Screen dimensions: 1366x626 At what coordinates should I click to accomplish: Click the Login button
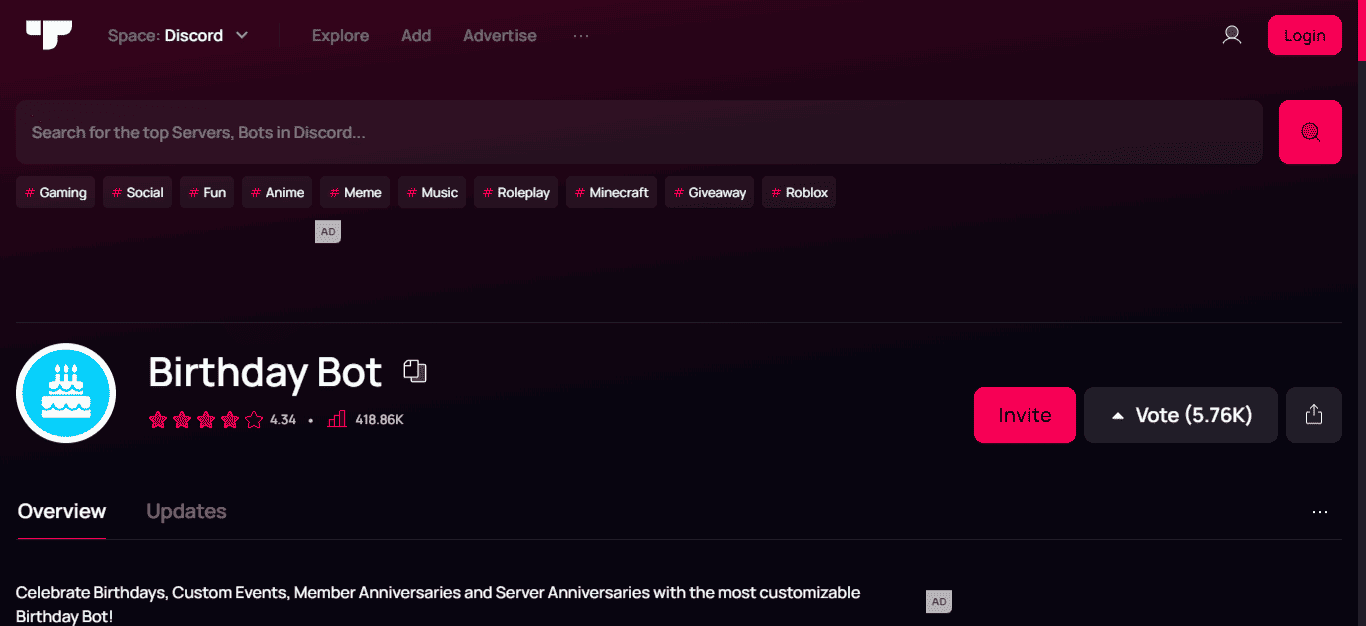pyautogui.click(x=1304, y=35)
